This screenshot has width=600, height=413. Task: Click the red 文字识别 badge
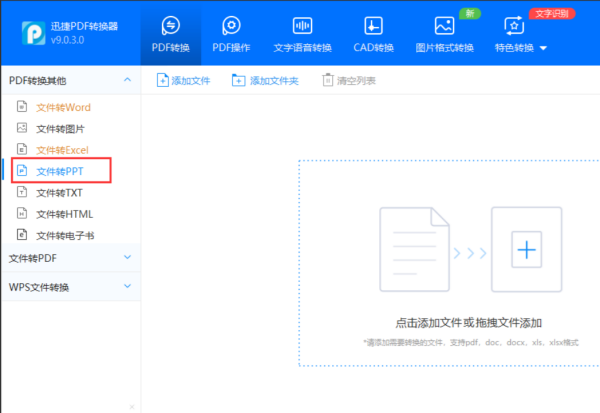(x=552, y=14)
